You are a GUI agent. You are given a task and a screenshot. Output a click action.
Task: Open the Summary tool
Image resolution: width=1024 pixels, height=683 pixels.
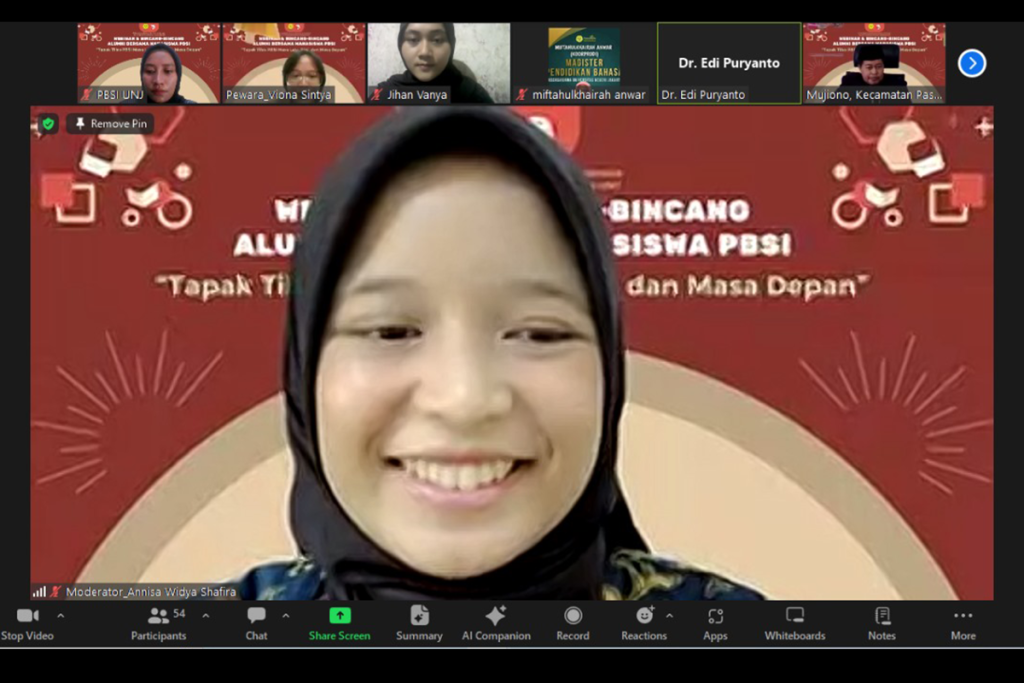(419, 623)
